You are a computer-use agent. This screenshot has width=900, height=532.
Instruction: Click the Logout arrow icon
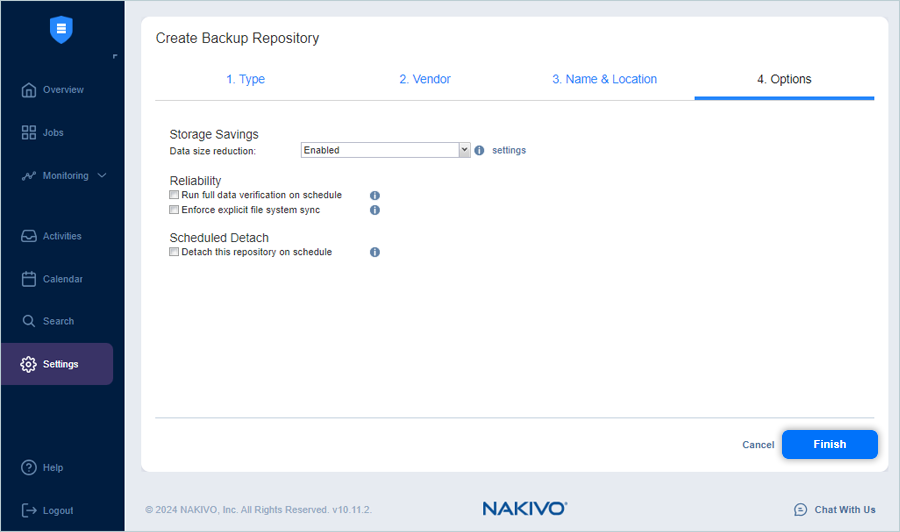point(29,510)
